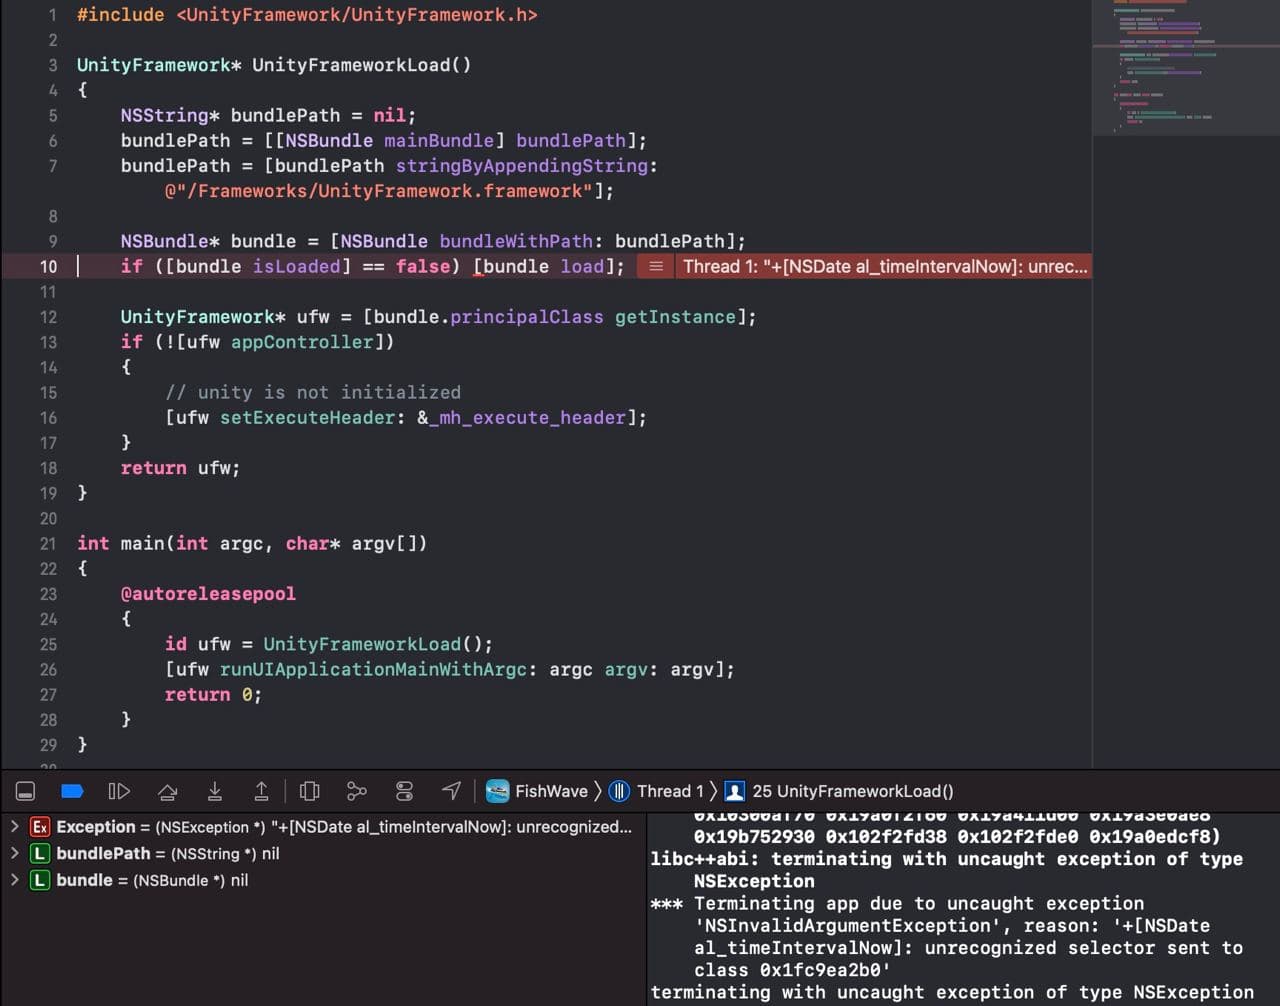Open the Environment Overrides popover
The image size is (1280, 1006).
[x=404, y=790]
